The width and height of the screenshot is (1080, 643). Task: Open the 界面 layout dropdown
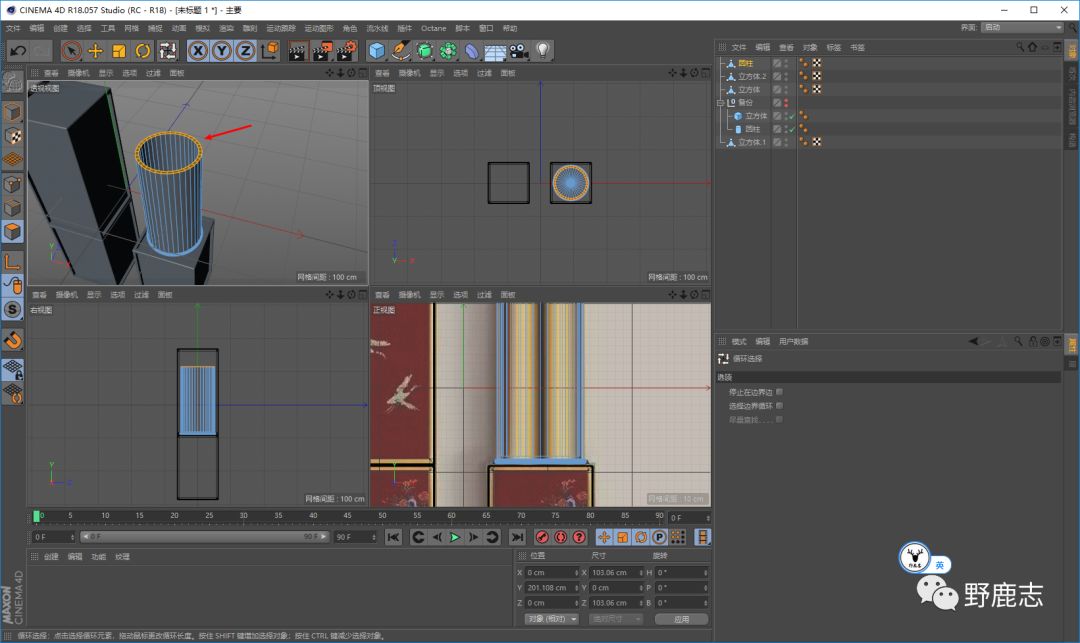(1021, 27)
